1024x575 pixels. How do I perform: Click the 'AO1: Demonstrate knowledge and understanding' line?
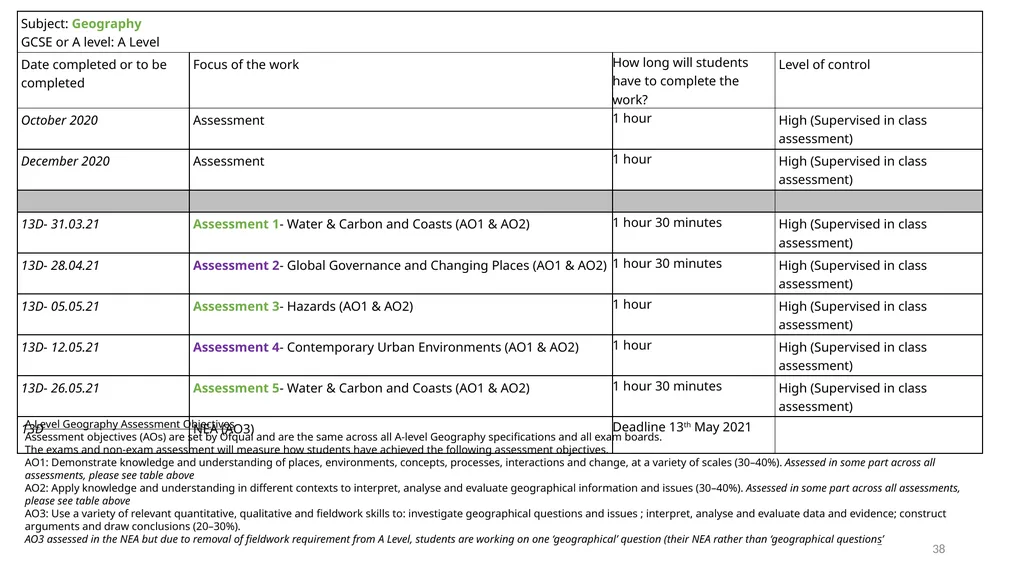point(480,469)
